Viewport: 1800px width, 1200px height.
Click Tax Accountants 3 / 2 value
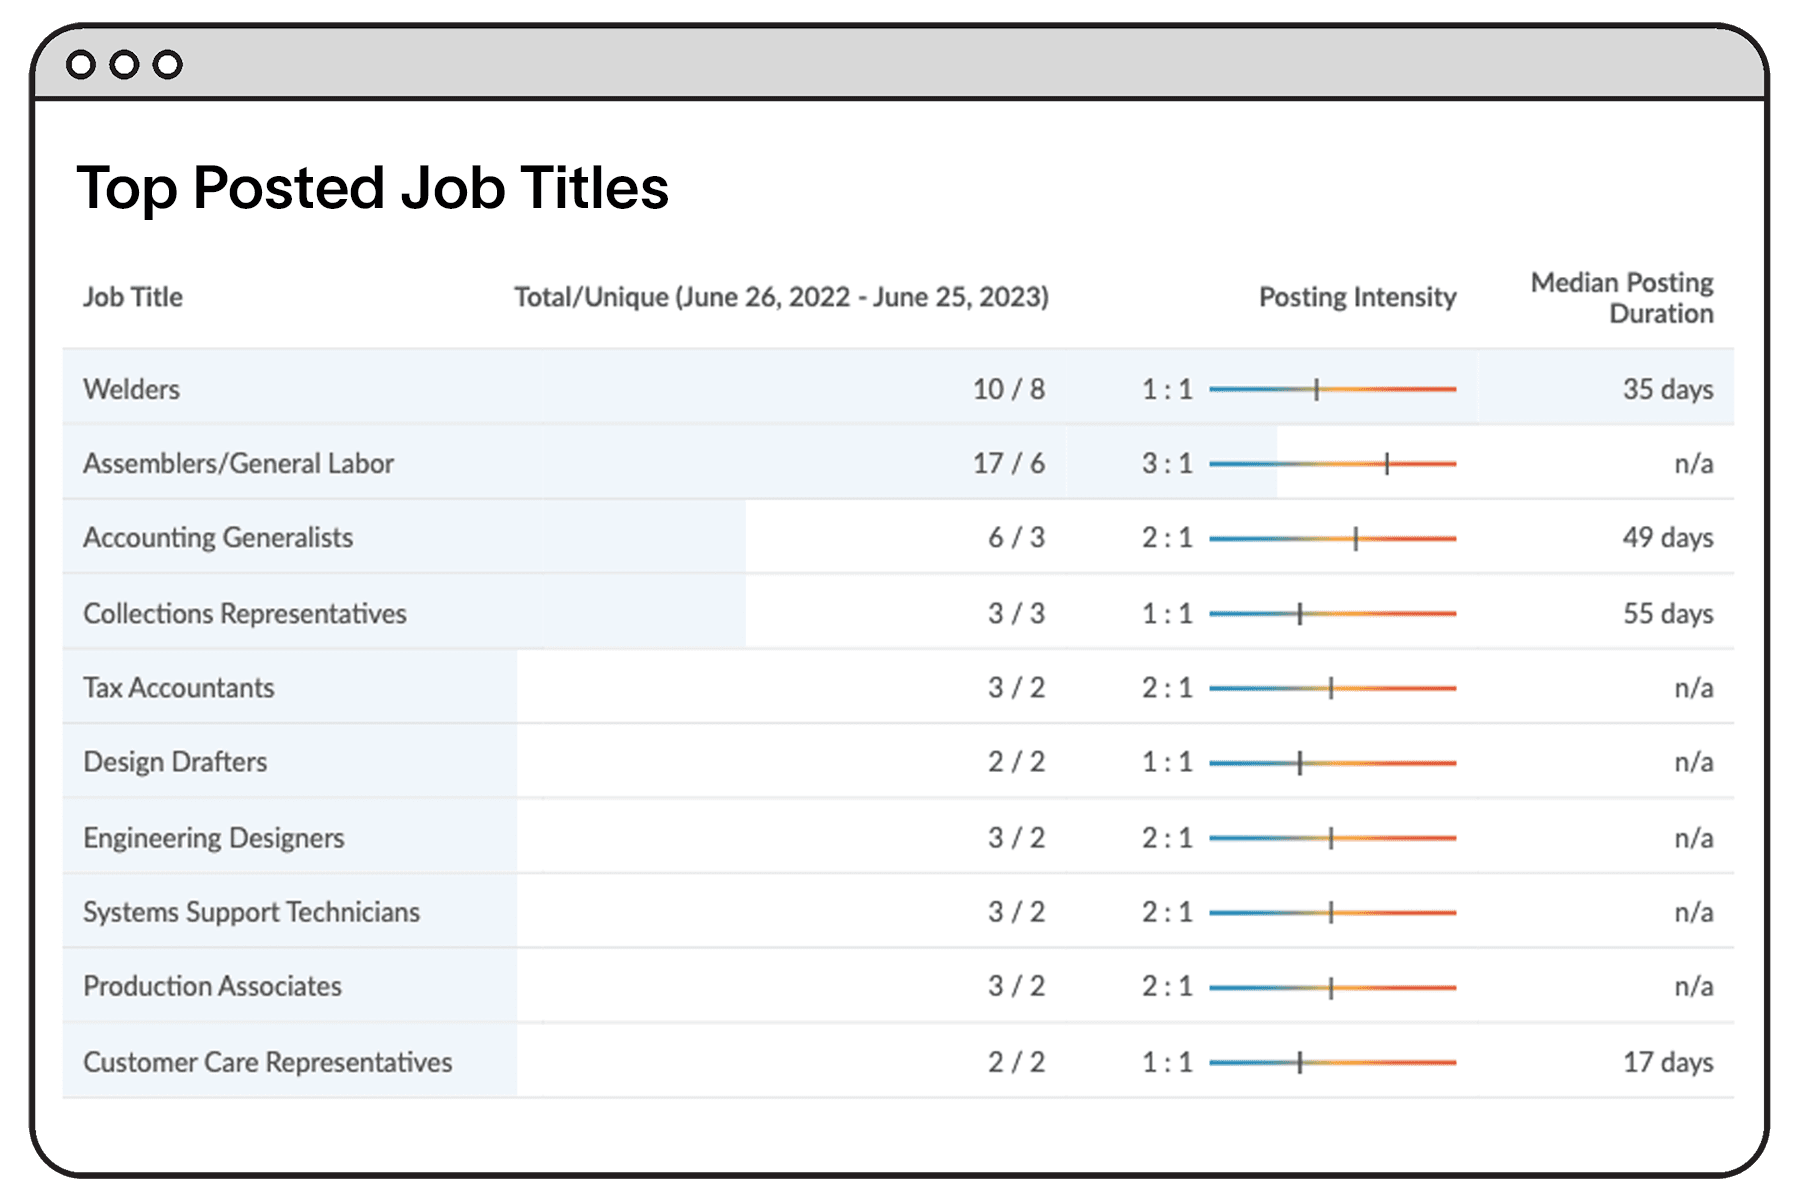tap(1016, 688)
